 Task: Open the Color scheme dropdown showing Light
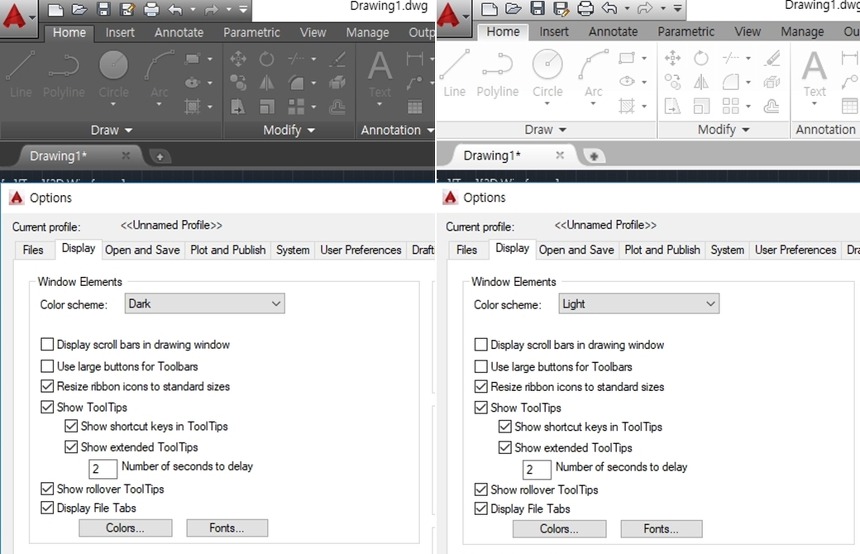(x=639, y=303)
